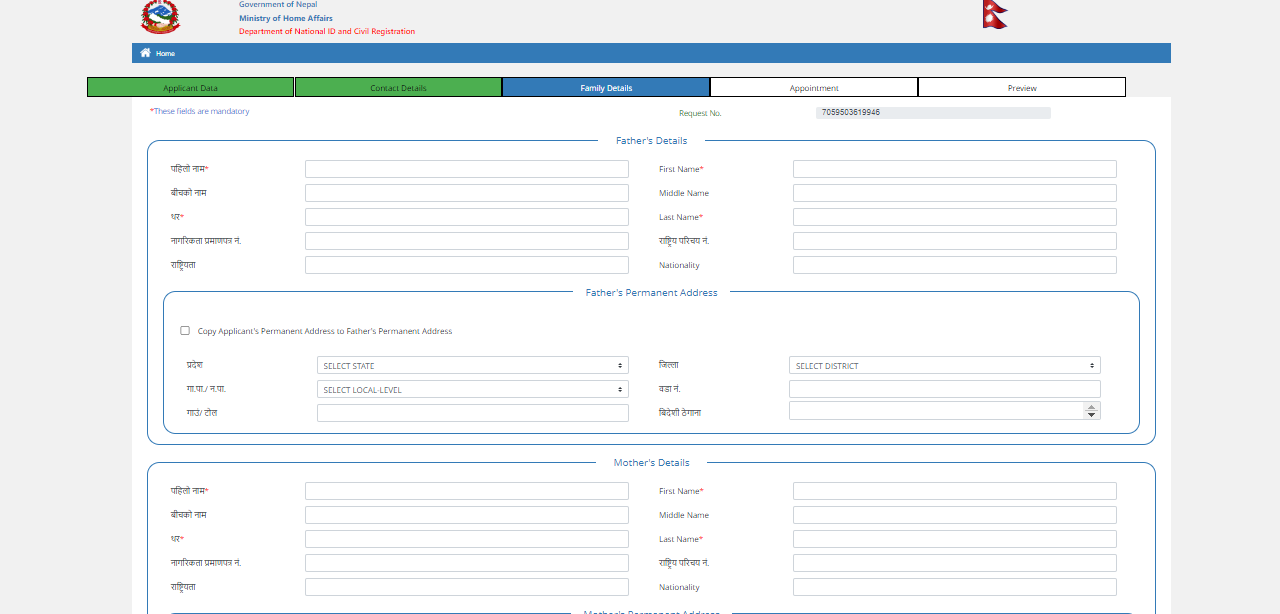The width and height of the screenshot is (1280, 614).
Task: Focus Mother's English First Name field
Action: 954,491
